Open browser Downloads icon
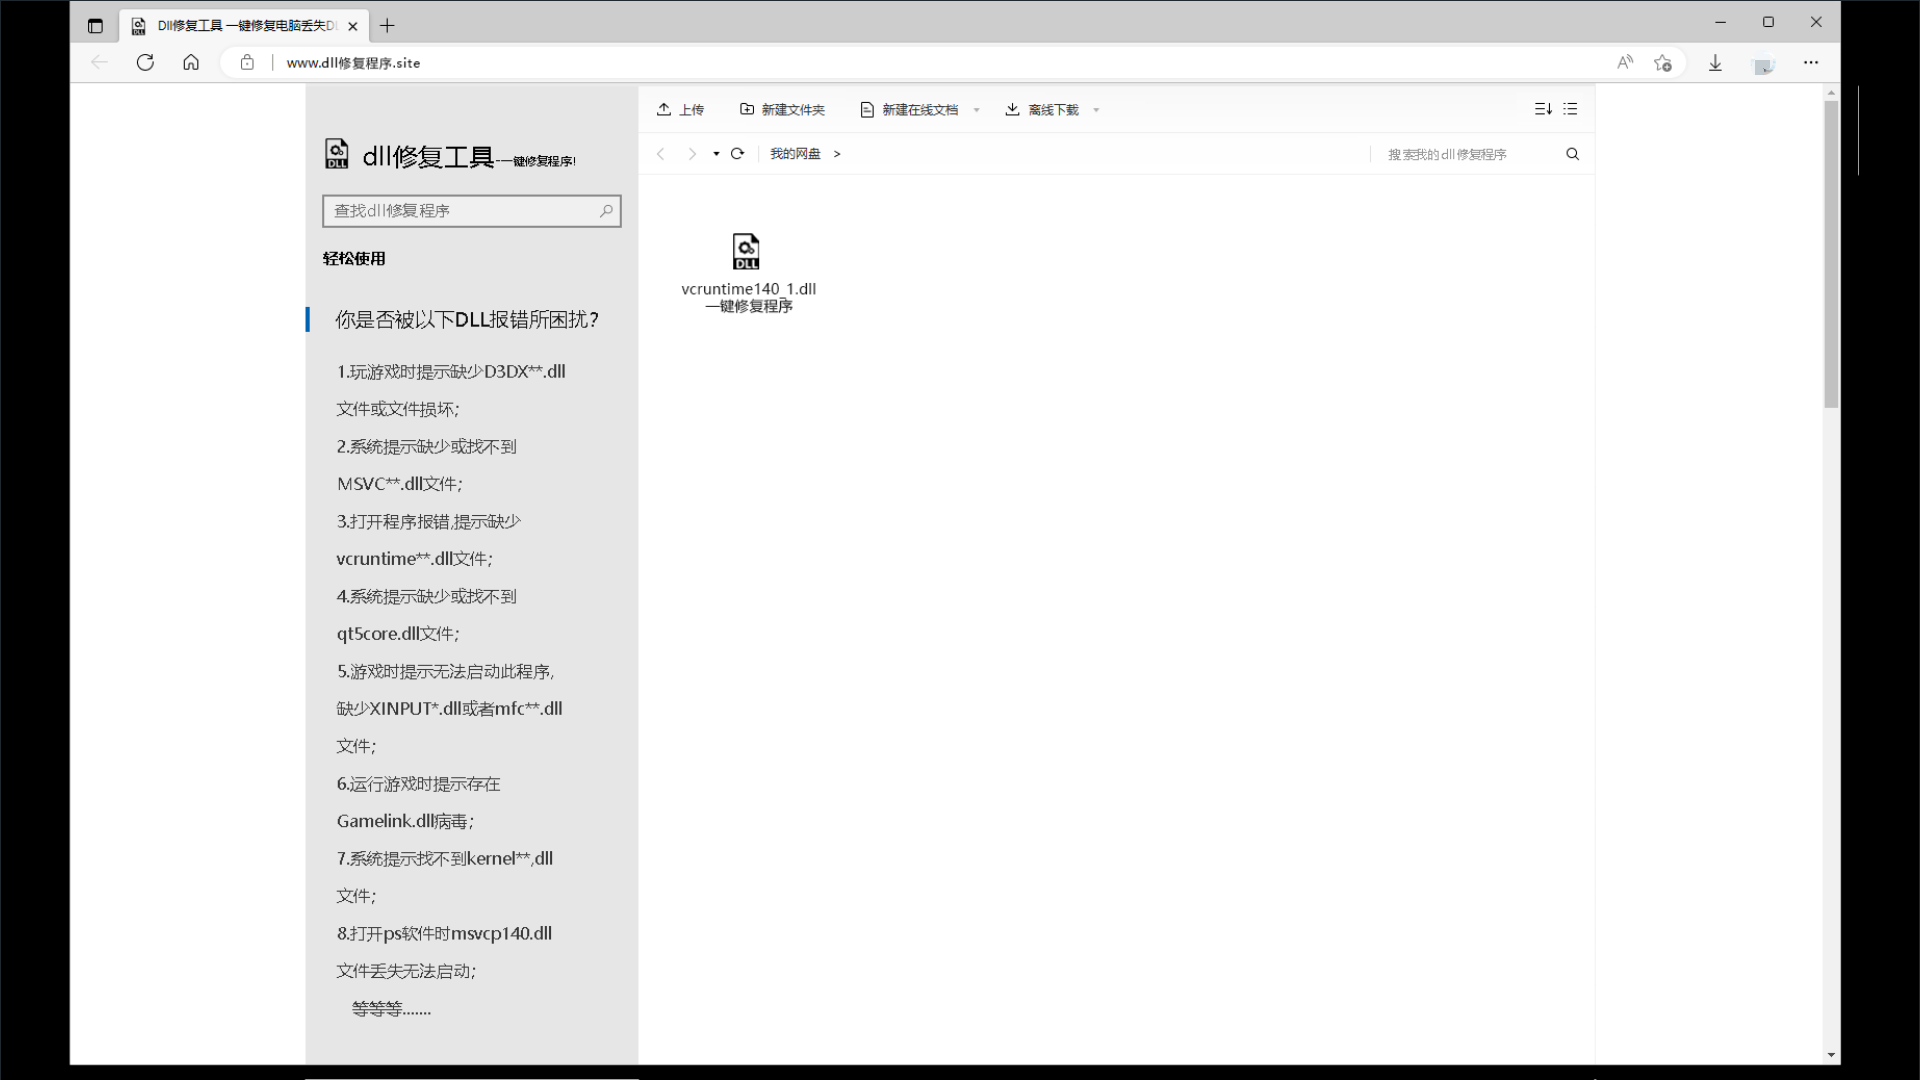Image resolution: width=1920 pixels, height=1080 pixels. (1715, 63)
